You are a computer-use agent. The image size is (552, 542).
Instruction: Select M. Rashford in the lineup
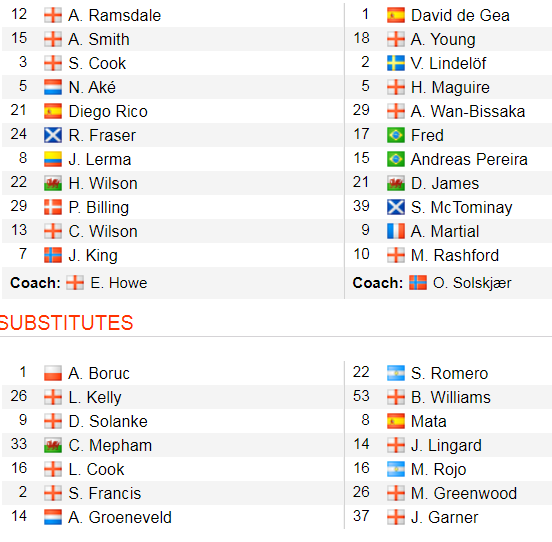point(455,255)
